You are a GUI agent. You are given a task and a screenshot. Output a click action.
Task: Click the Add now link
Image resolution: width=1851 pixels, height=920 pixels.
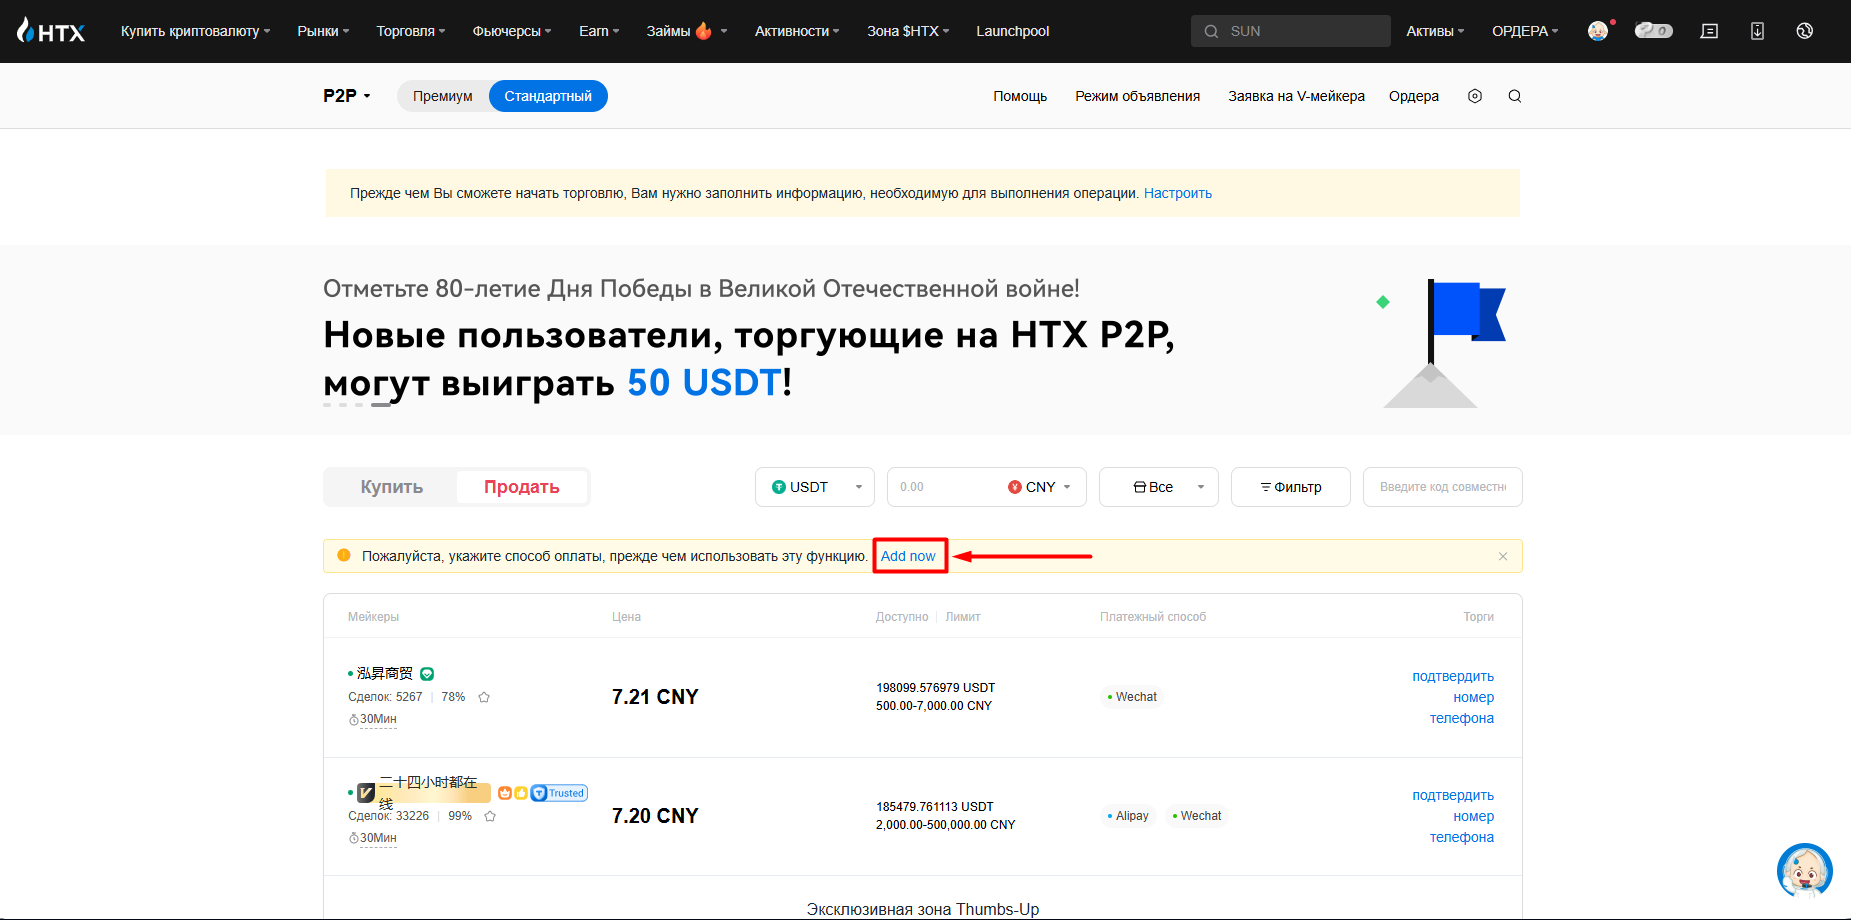[908, 556]
